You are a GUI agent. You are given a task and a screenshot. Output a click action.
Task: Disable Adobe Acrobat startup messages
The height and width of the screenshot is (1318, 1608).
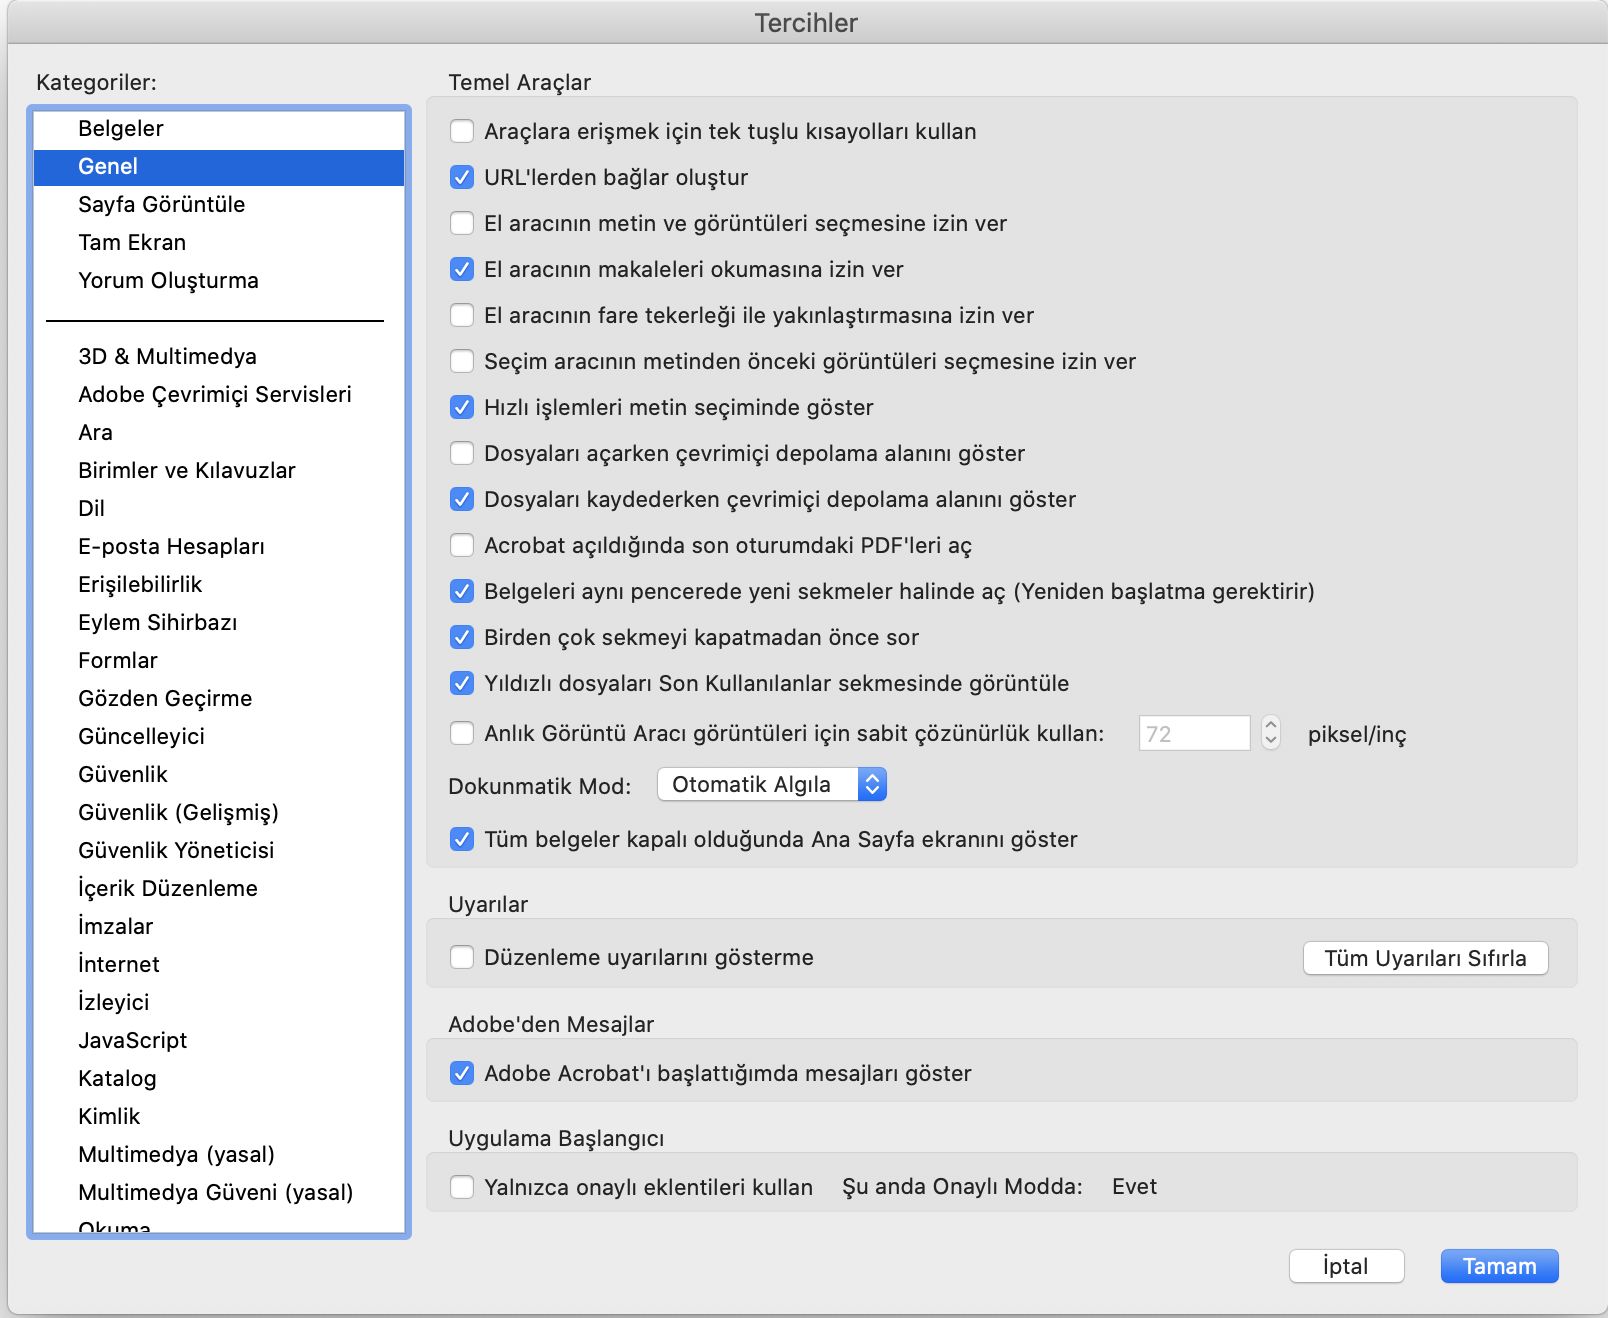[461, 1073]
